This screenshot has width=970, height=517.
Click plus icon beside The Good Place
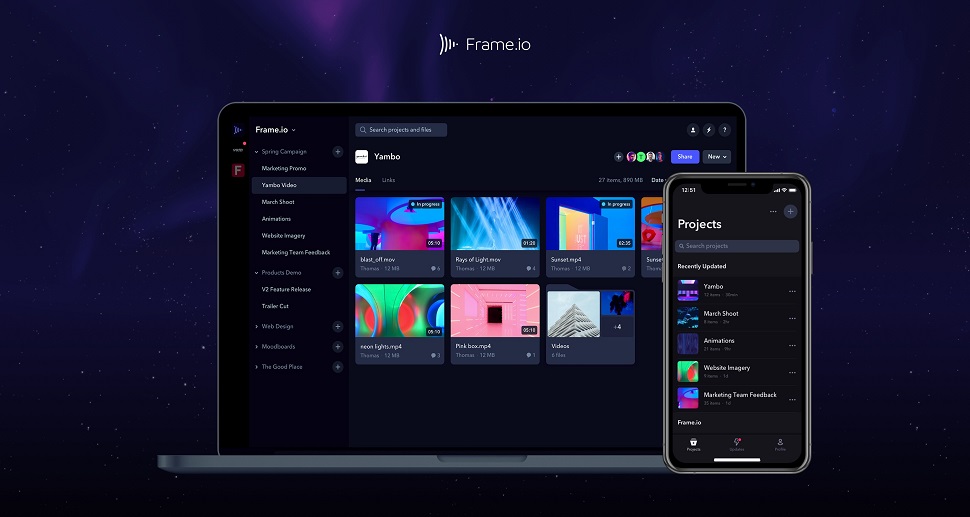tap(338, 367)
